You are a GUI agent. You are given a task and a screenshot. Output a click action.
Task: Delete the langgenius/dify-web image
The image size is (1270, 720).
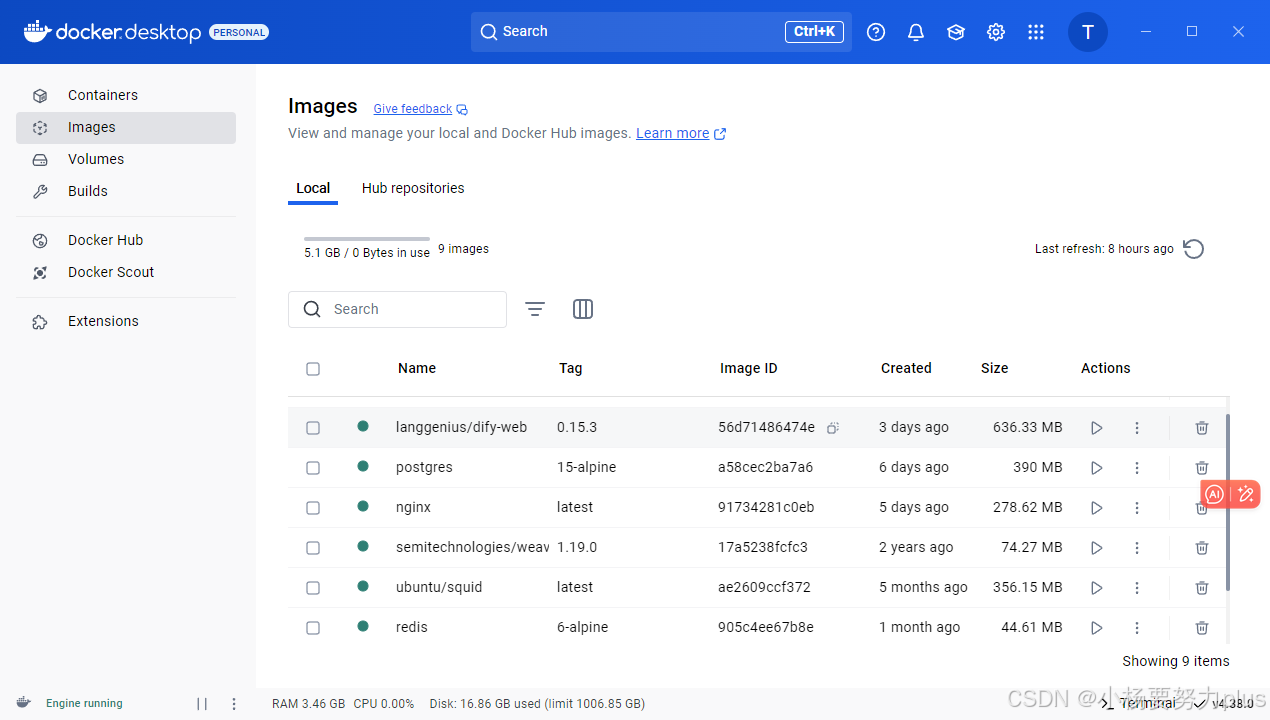(x=1202, y=428)
